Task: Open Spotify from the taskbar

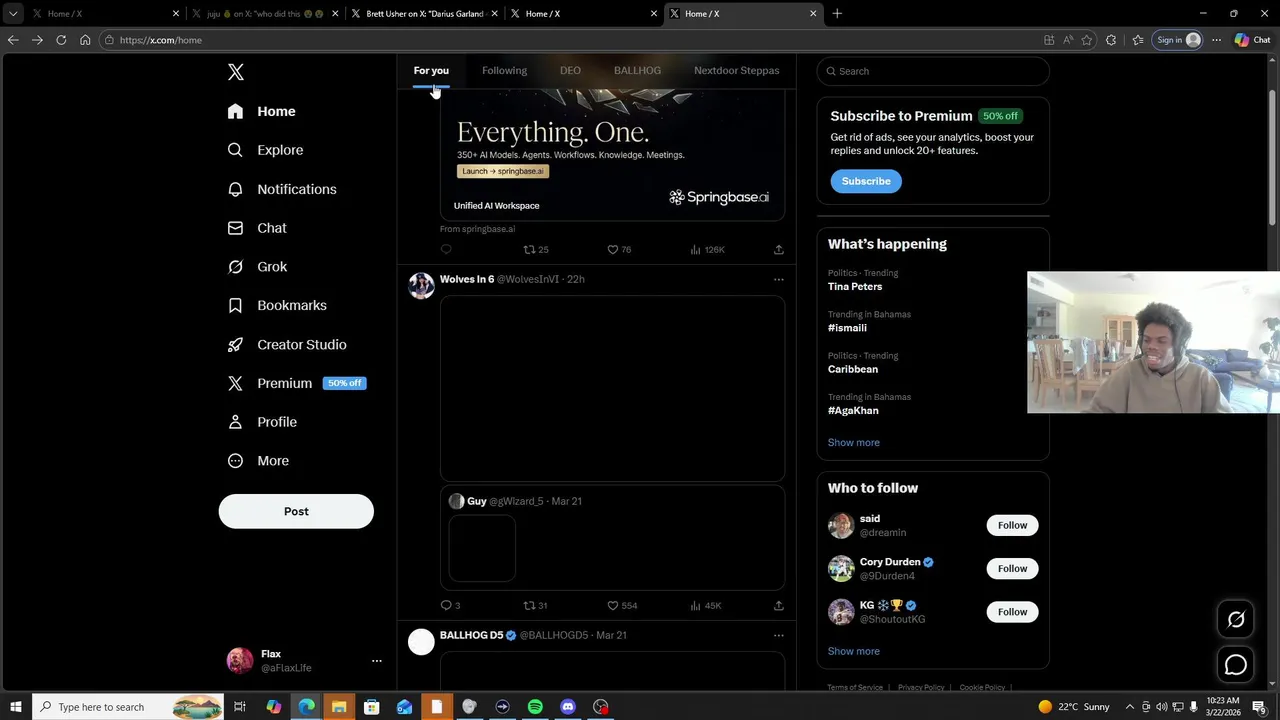Action: (535, 707)
